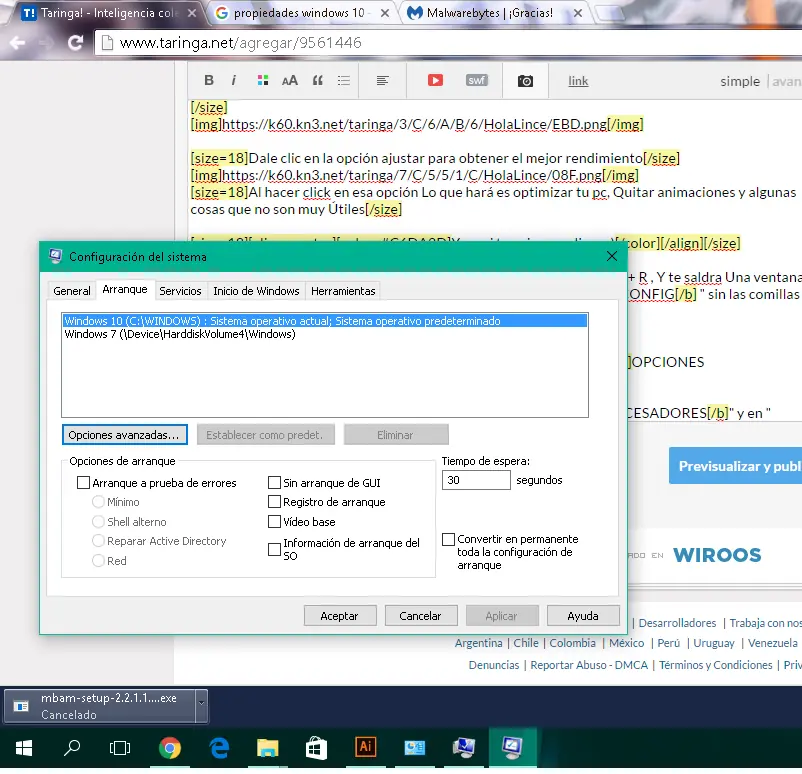802x774 pixels.
Task: Open the text alignment icon
Action: tap(383, 80)
